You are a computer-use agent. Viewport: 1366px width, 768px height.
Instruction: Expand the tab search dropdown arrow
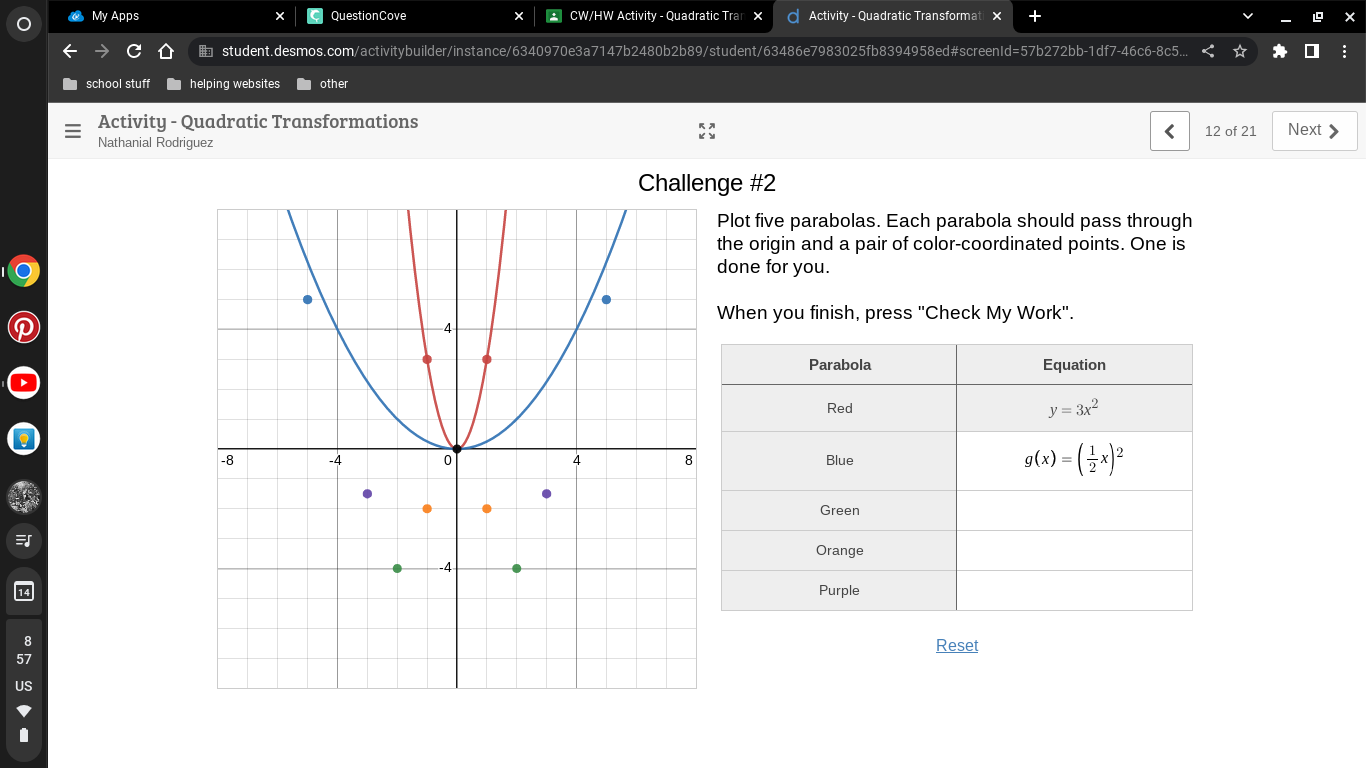click(x=1247, y=16)
